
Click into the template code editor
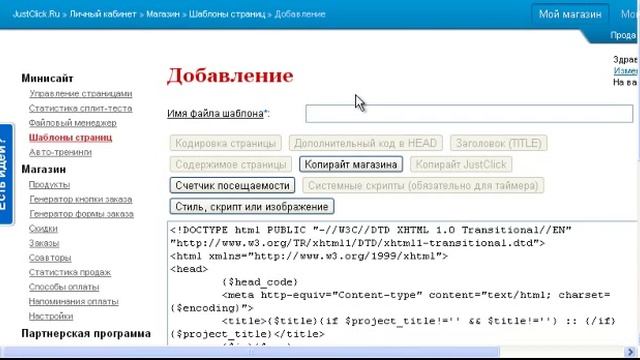click(402, 283)
